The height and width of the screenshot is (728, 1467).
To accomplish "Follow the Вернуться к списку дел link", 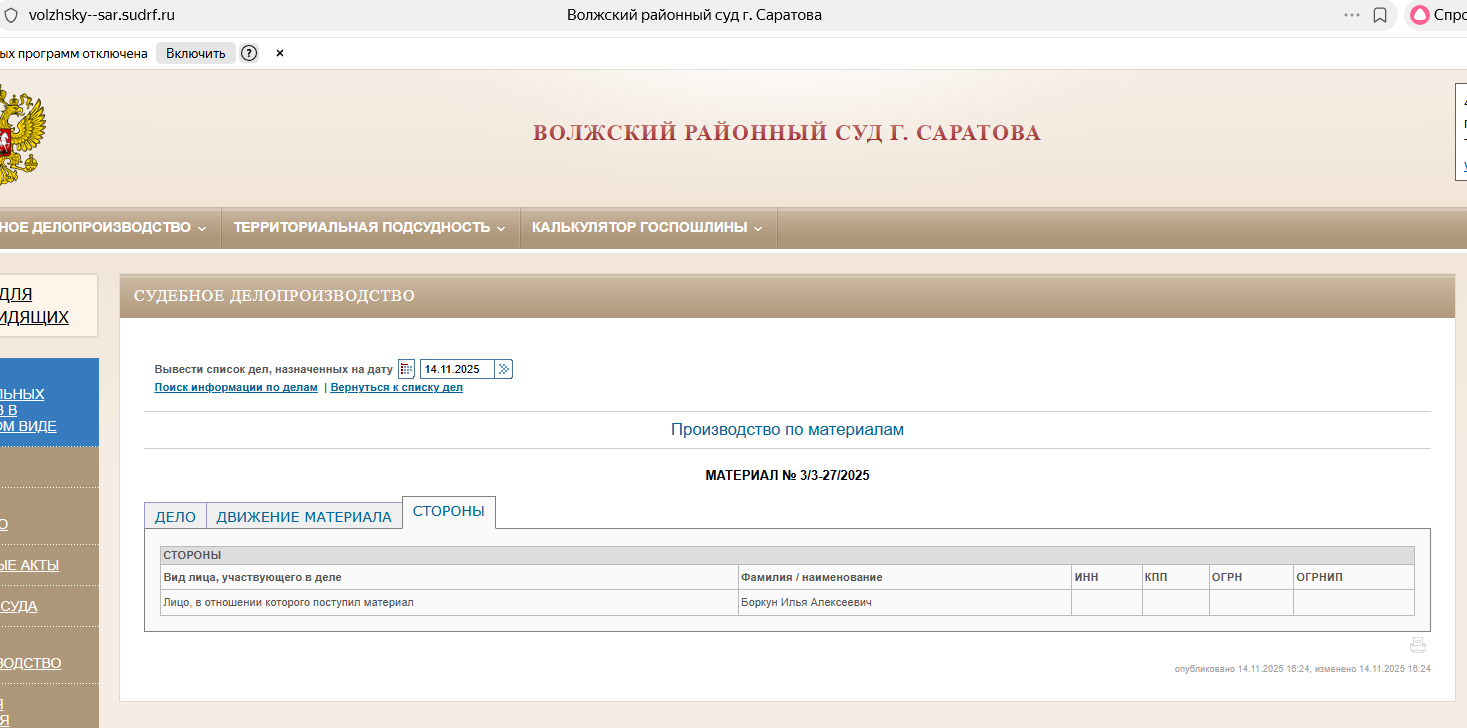I will tap(396, 388).
